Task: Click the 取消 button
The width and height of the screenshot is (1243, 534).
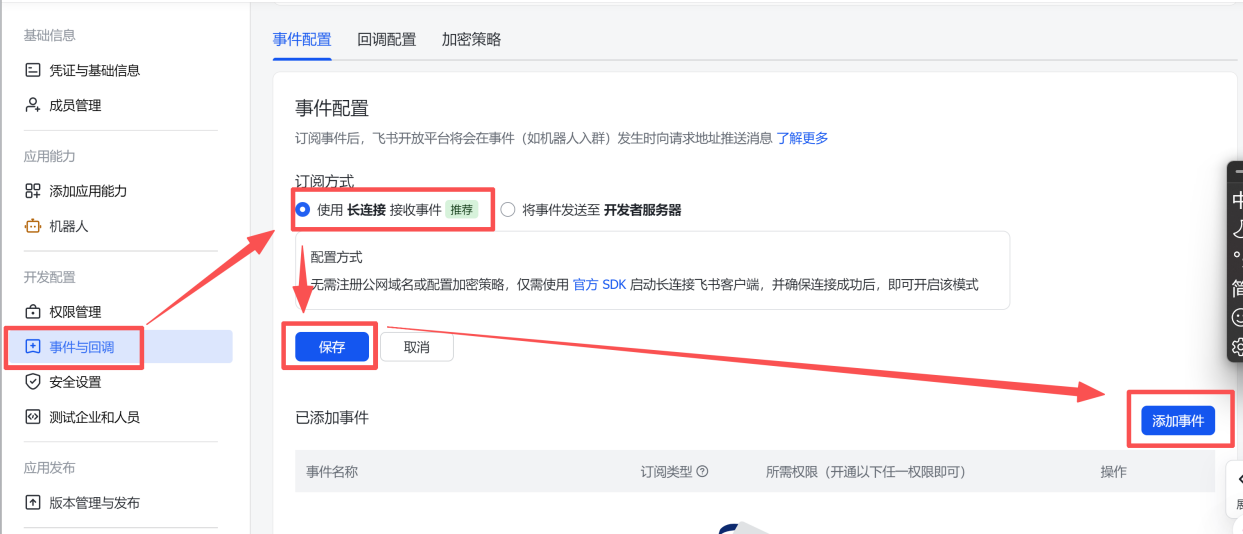Action: pyautogui.click(x=417, y=347)
